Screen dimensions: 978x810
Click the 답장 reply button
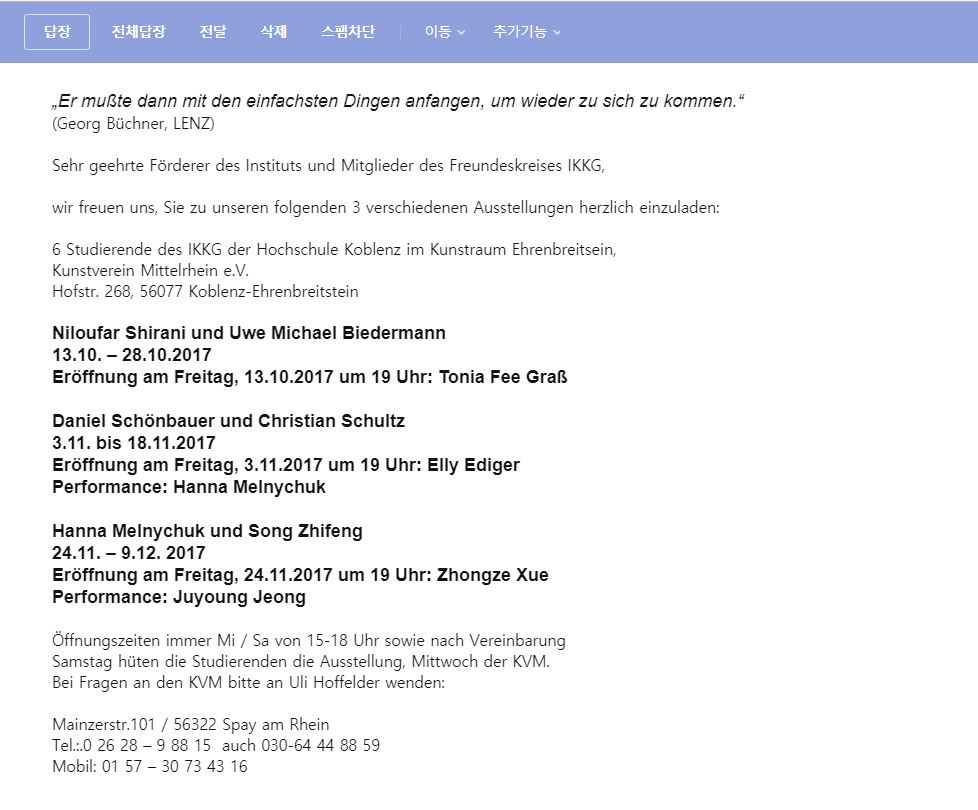coord(57,32)
